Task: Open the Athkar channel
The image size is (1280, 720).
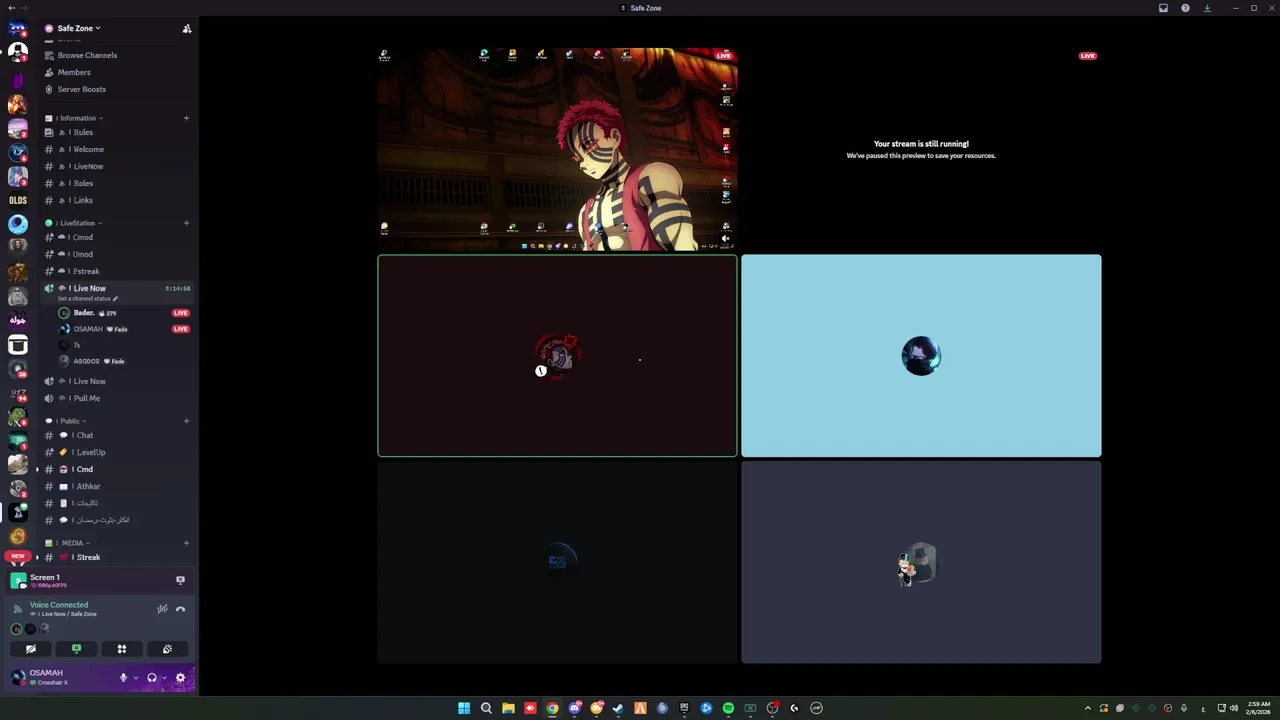Action: 88,486
